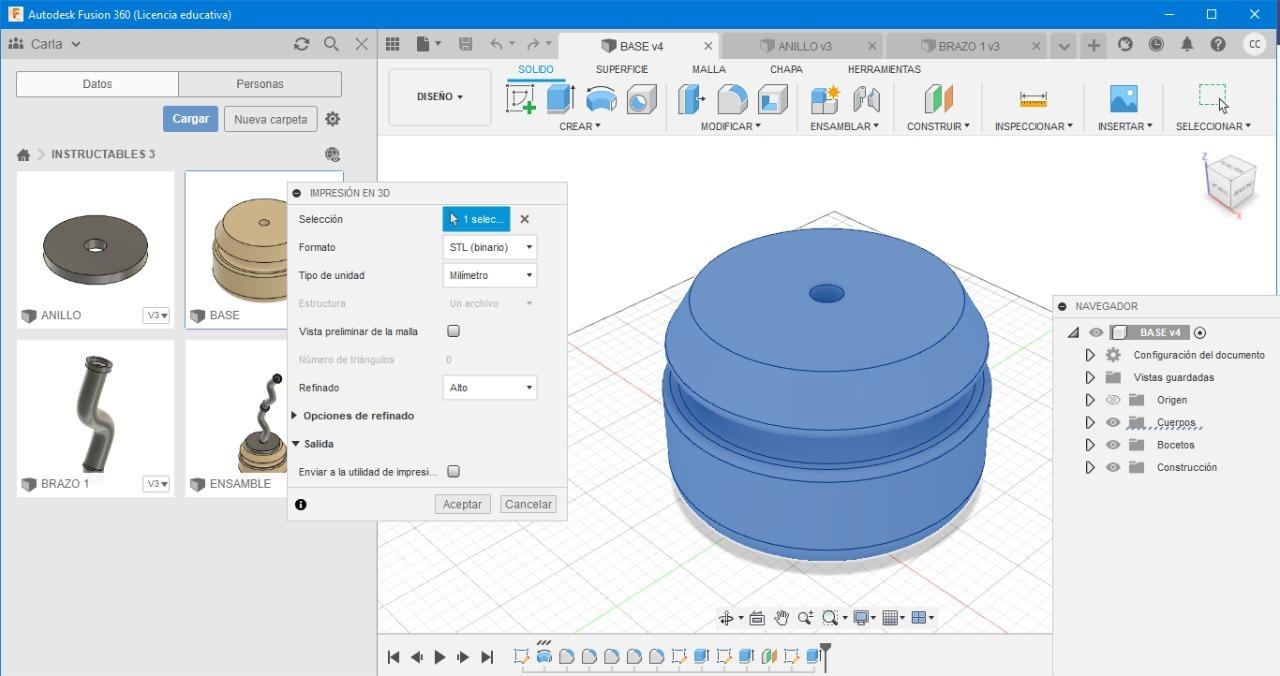
Task: Click the Extrude tool icon
Action: (x=560, y=98)
